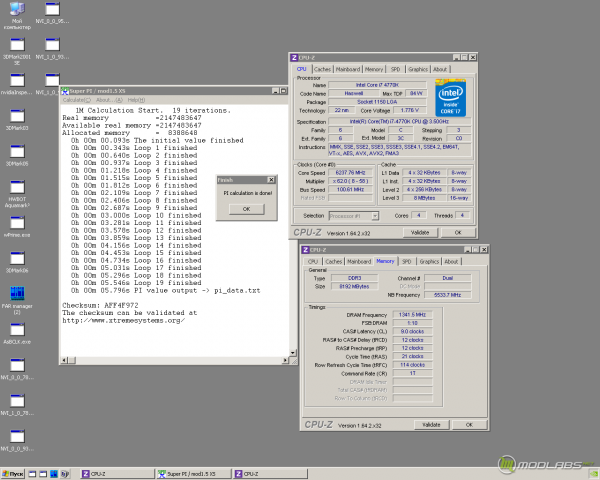600x480 pixels.
Task: Open About tab in lower CPU-Z window
Action: (x=451, y=261)
